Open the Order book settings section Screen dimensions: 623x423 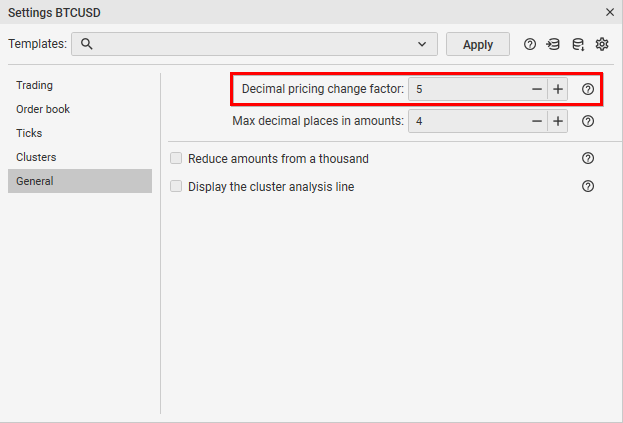[x=79, y=109]
